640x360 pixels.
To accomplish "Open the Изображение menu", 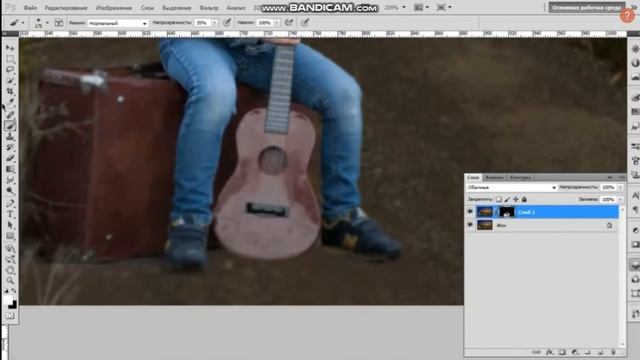I will click(x=114, y=8).
